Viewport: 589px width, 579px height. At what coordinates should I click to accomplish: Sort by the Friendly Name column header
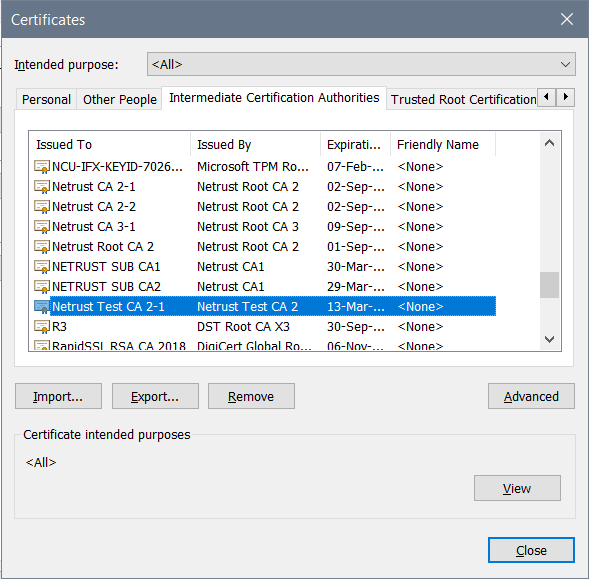tap(443, 144)
